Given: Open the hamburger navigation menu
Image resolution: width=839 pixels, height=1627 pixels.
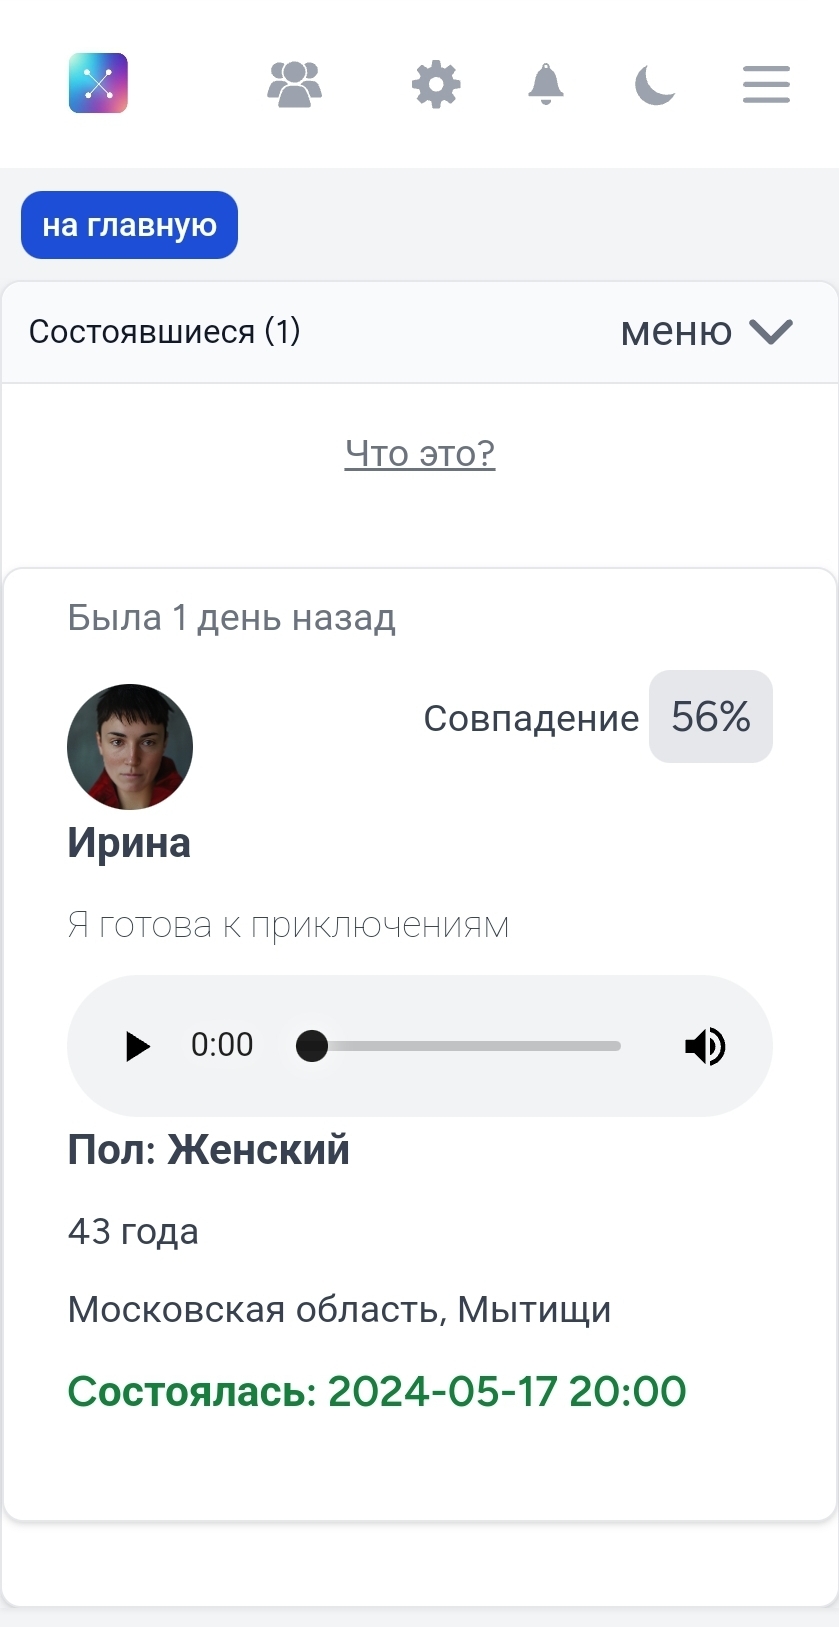Looking at the screenshot, I should pyautogui.click(x=766, y=84).
